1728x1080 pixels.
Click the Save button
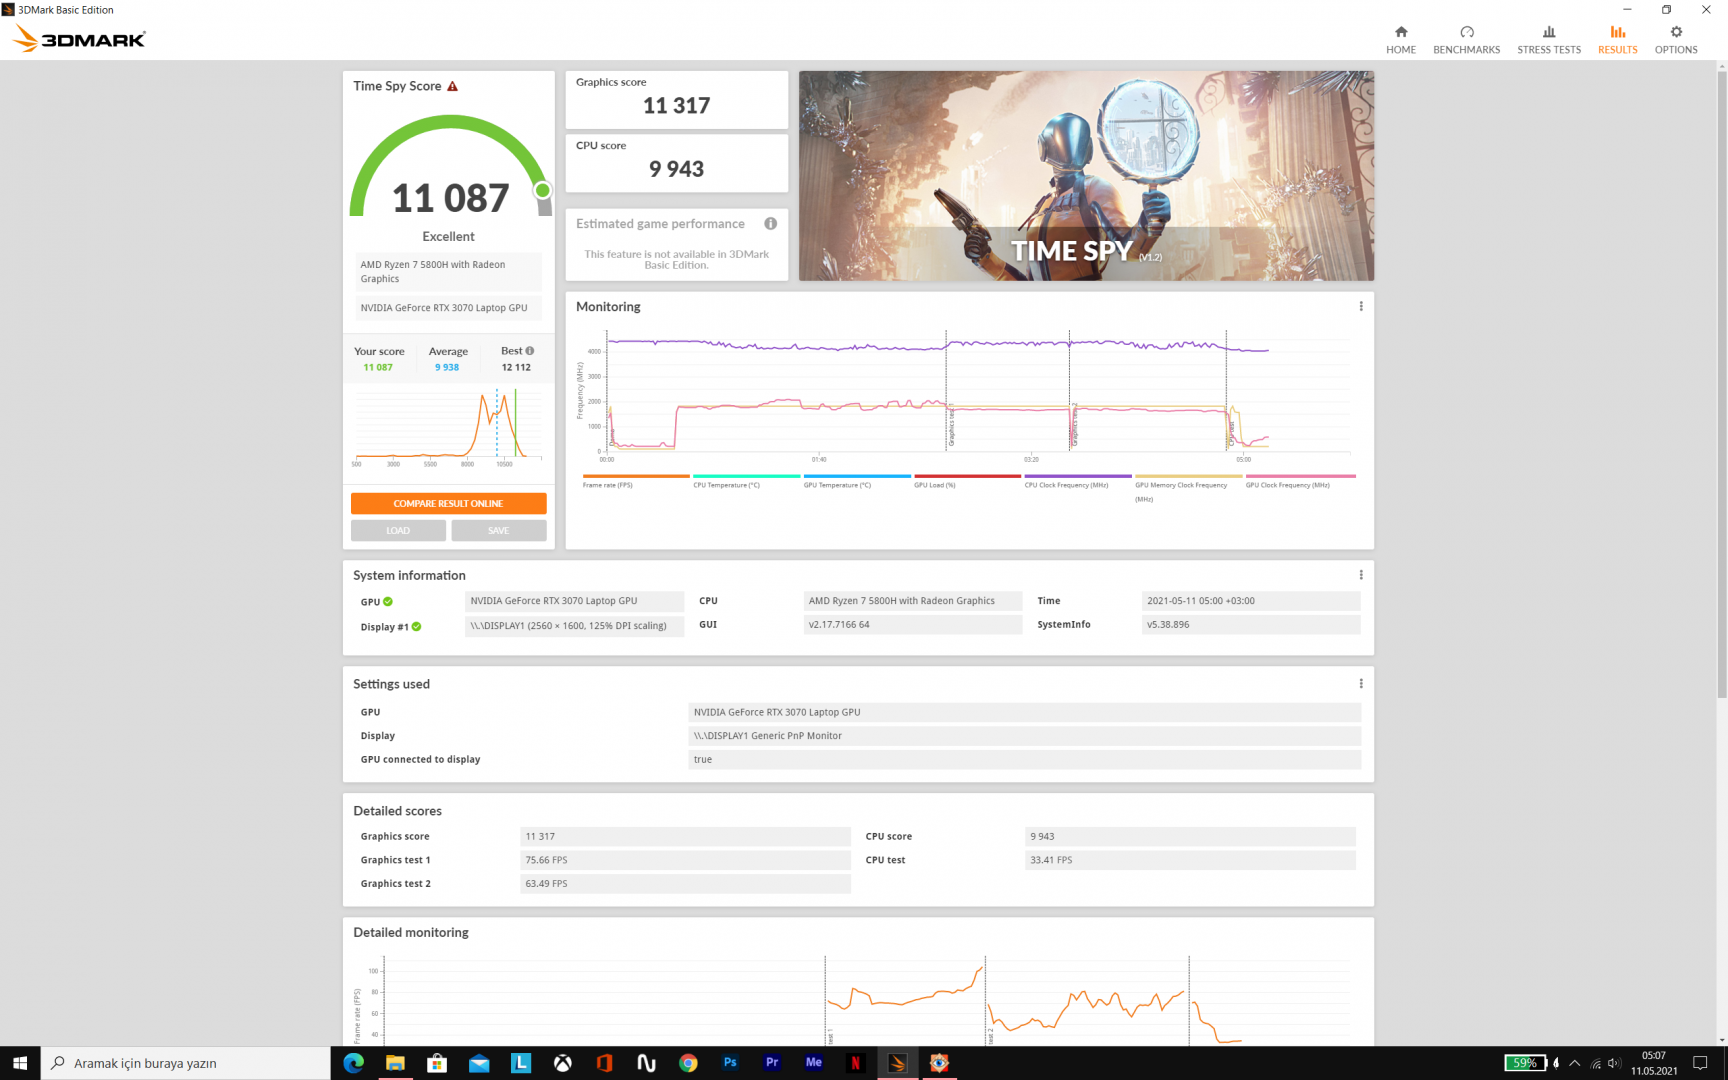[x=499, y=531]
